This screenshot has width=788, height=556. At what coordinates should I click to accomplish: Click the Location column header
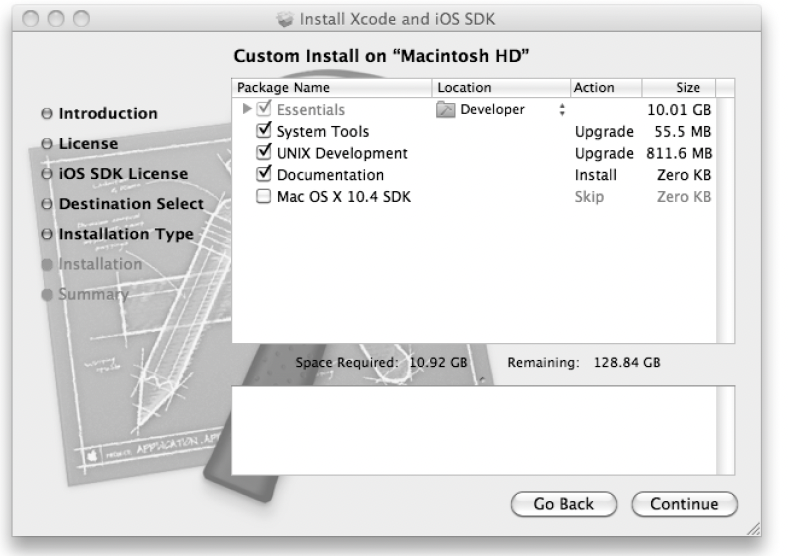[501, 87]
